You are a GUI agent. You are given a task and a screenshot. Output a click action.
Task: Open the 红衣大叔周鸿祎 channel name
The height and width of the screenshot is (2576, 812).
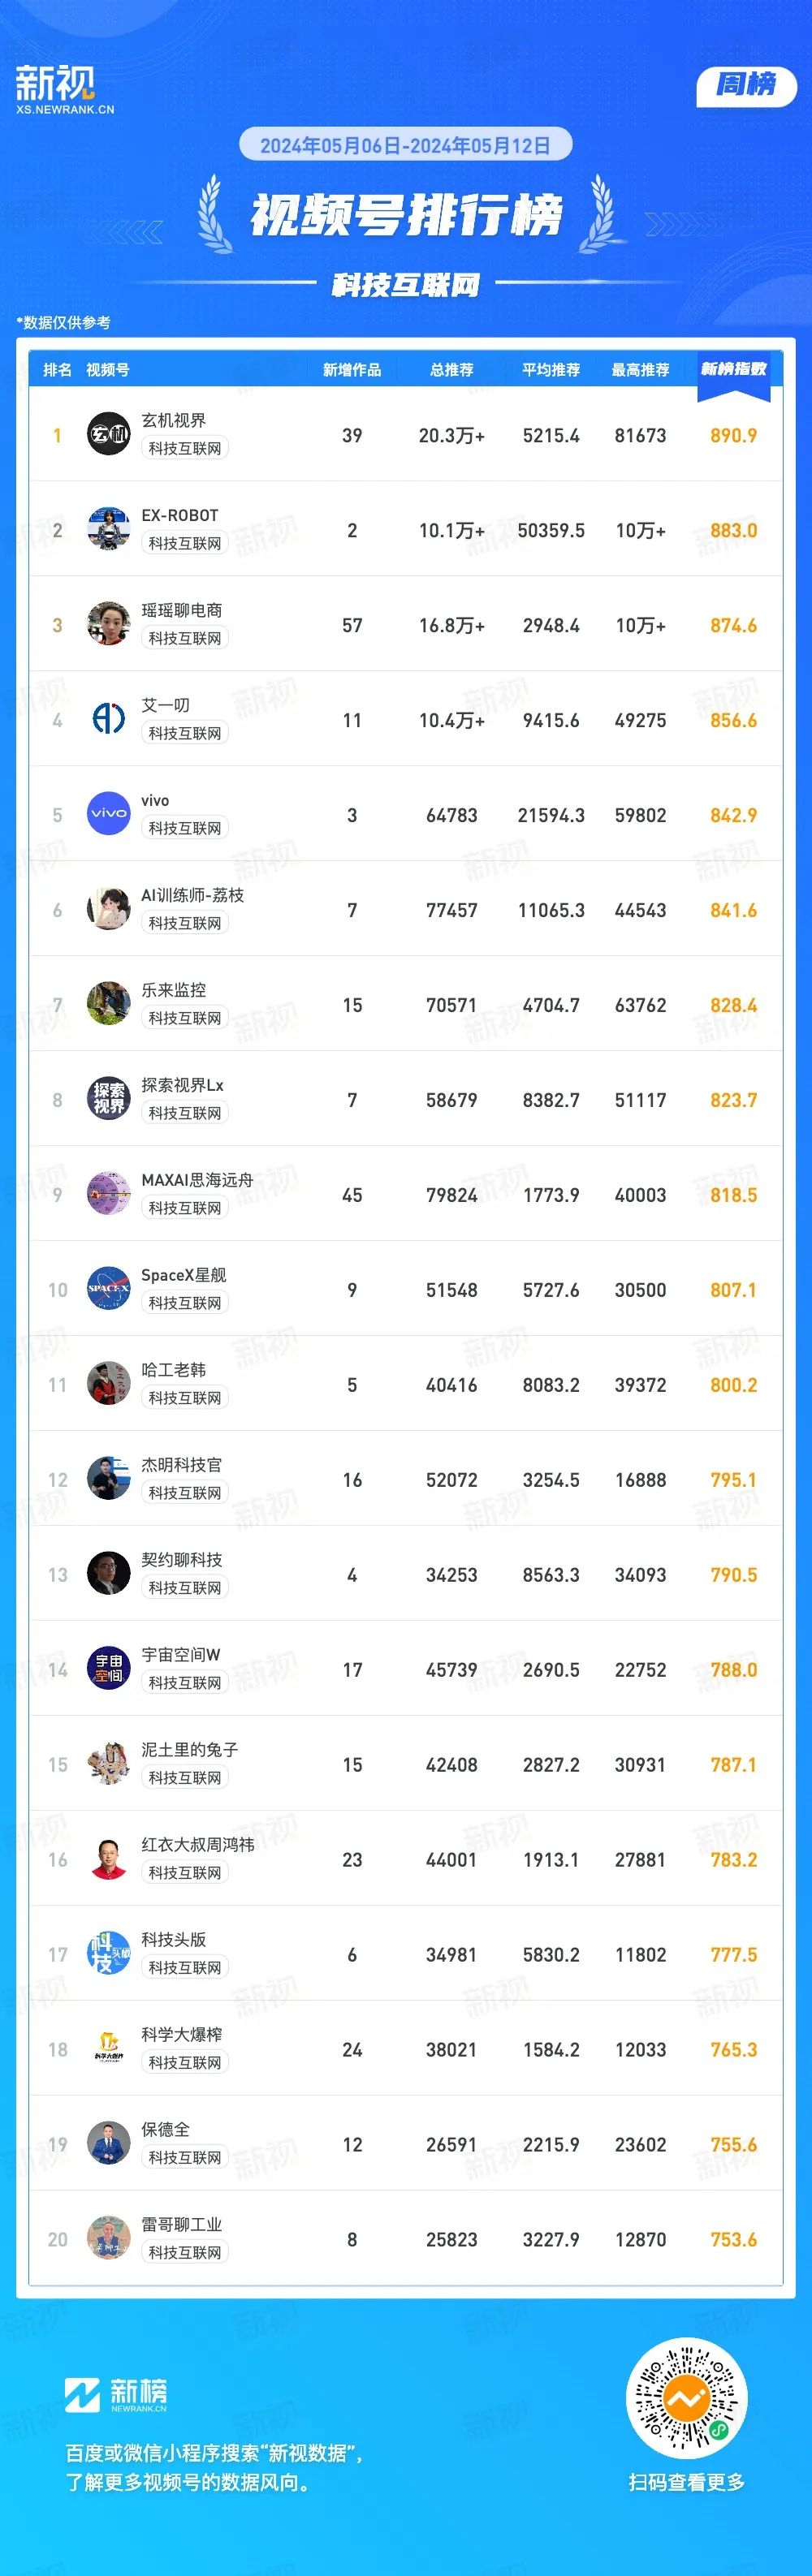(x=198, y=1844)
